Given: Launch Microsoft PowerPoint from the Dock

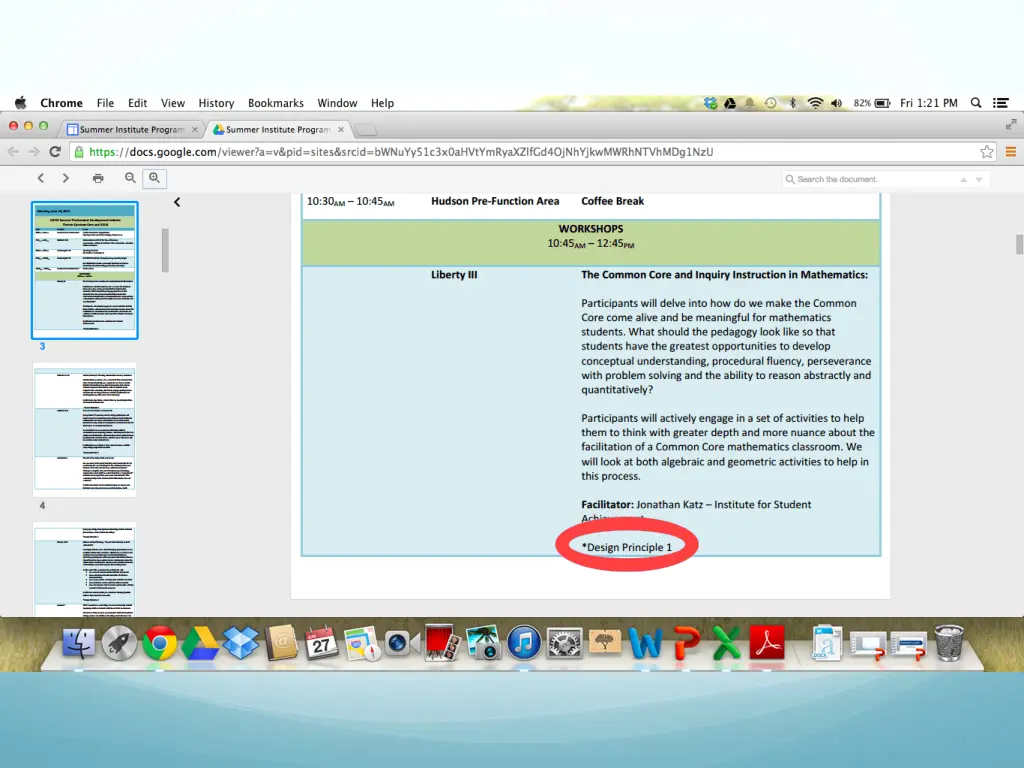Looking at the screenshot, I should pos(686,643).
